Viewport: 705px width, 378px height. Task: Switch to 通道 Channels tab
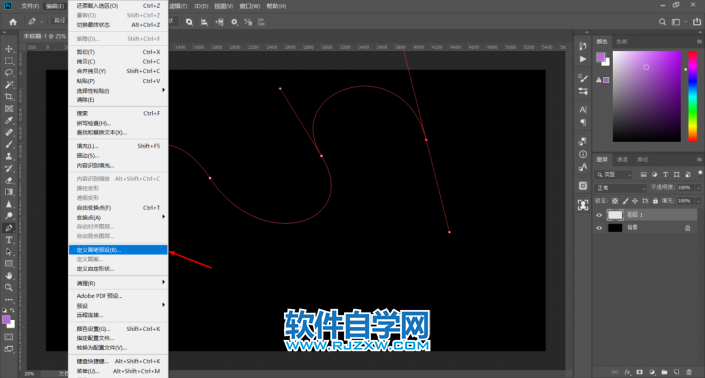(622, 159)
